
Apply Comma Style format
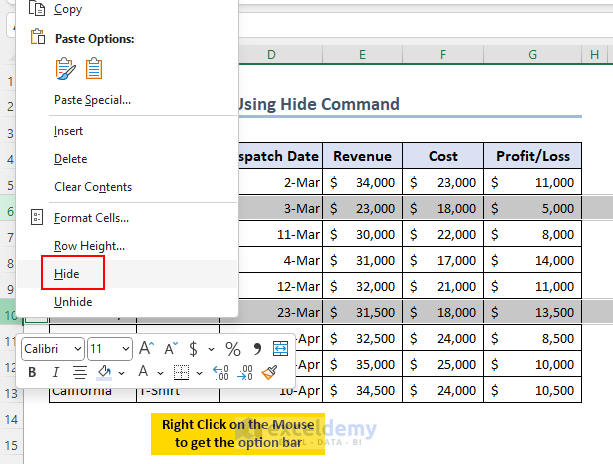(x=257, y=349)
